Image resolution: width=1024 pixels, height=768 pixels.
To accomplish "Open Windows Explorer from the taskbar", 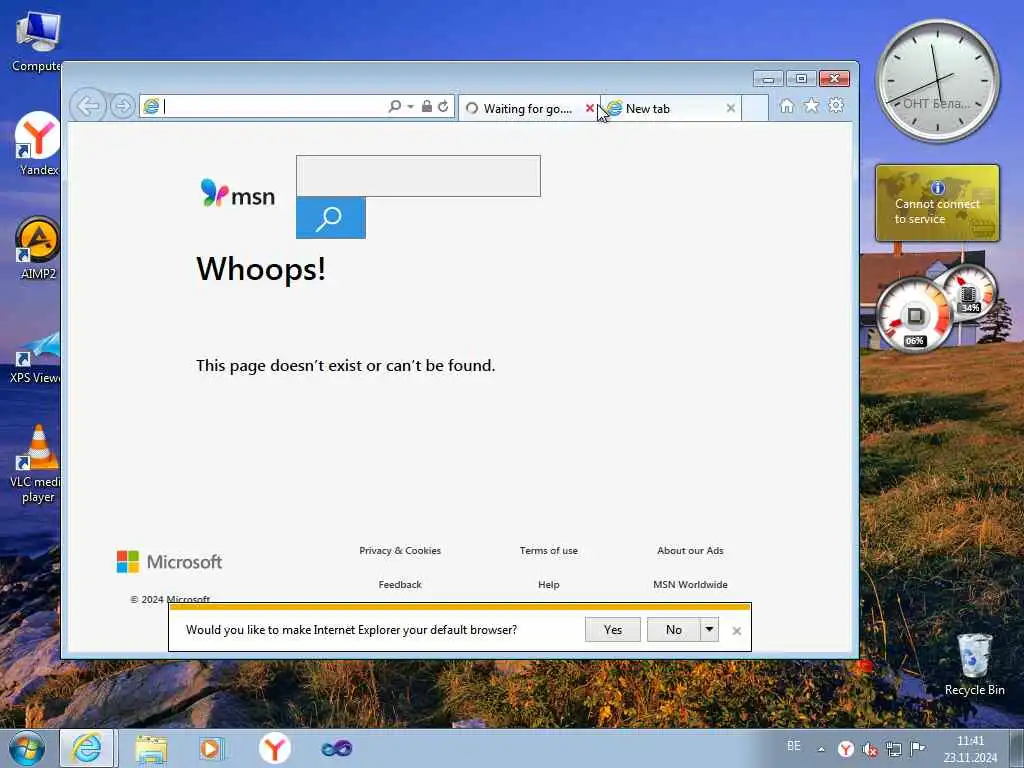I will tap(152, 749).
